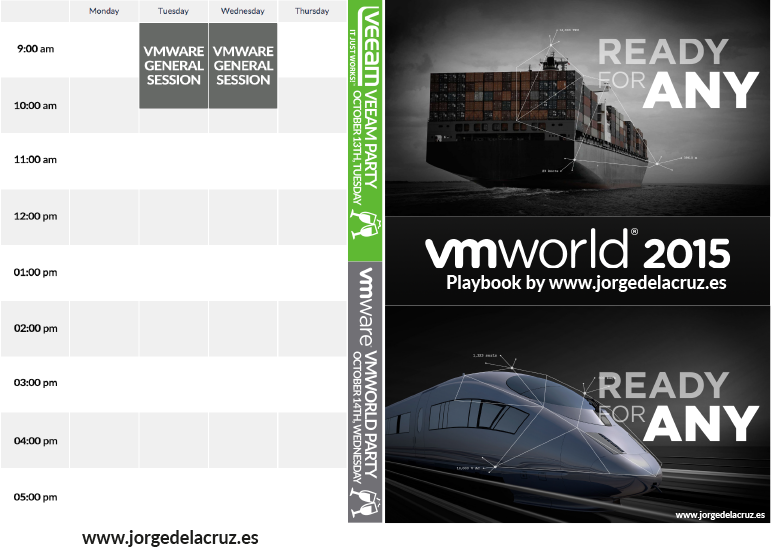Select the 10:00 am time label
Image resolution: width=778 pixels, height=554 pixels.
[x=35, y=105]
